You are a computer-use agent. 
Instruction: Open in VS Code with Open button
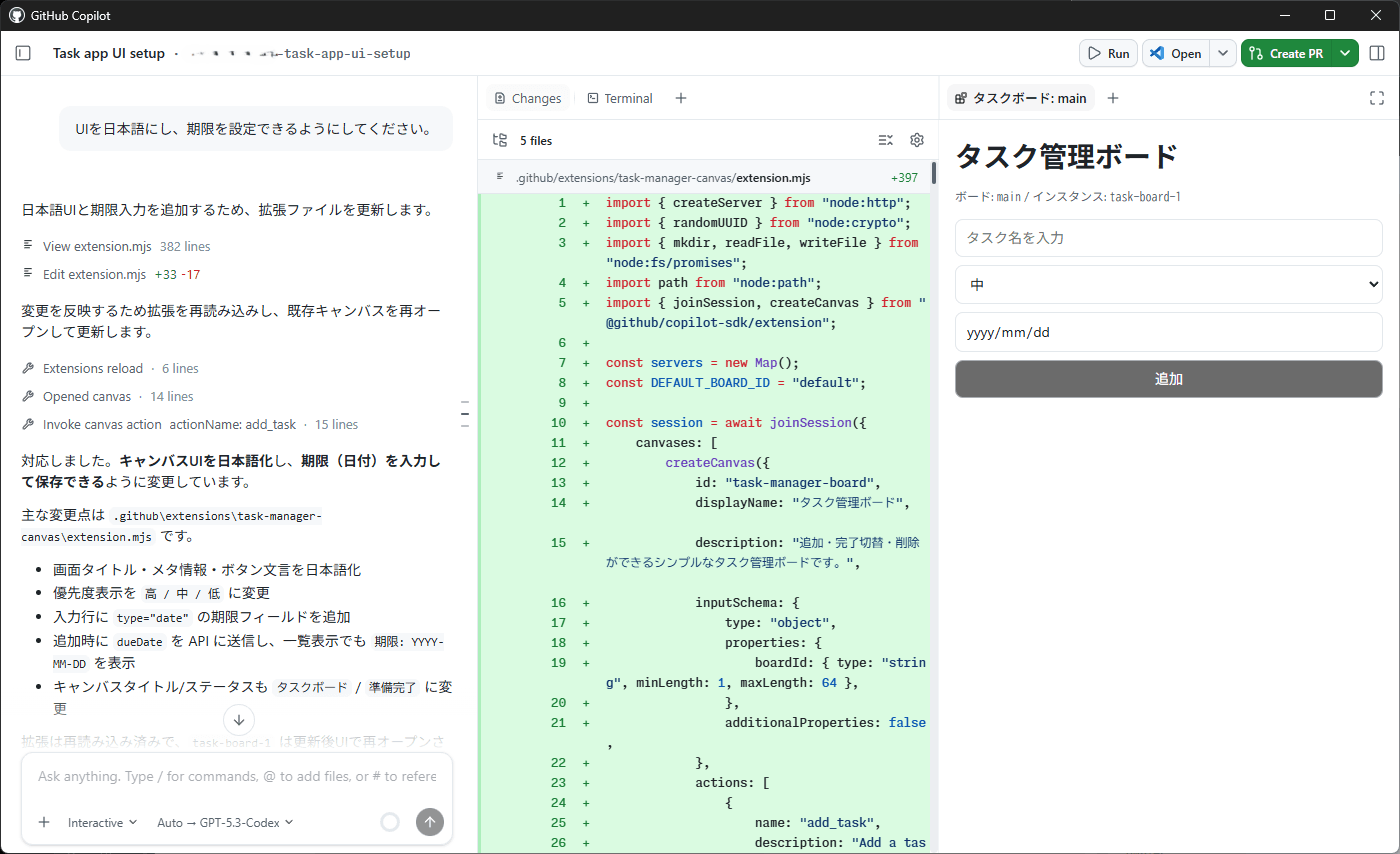pos(1176,53)
